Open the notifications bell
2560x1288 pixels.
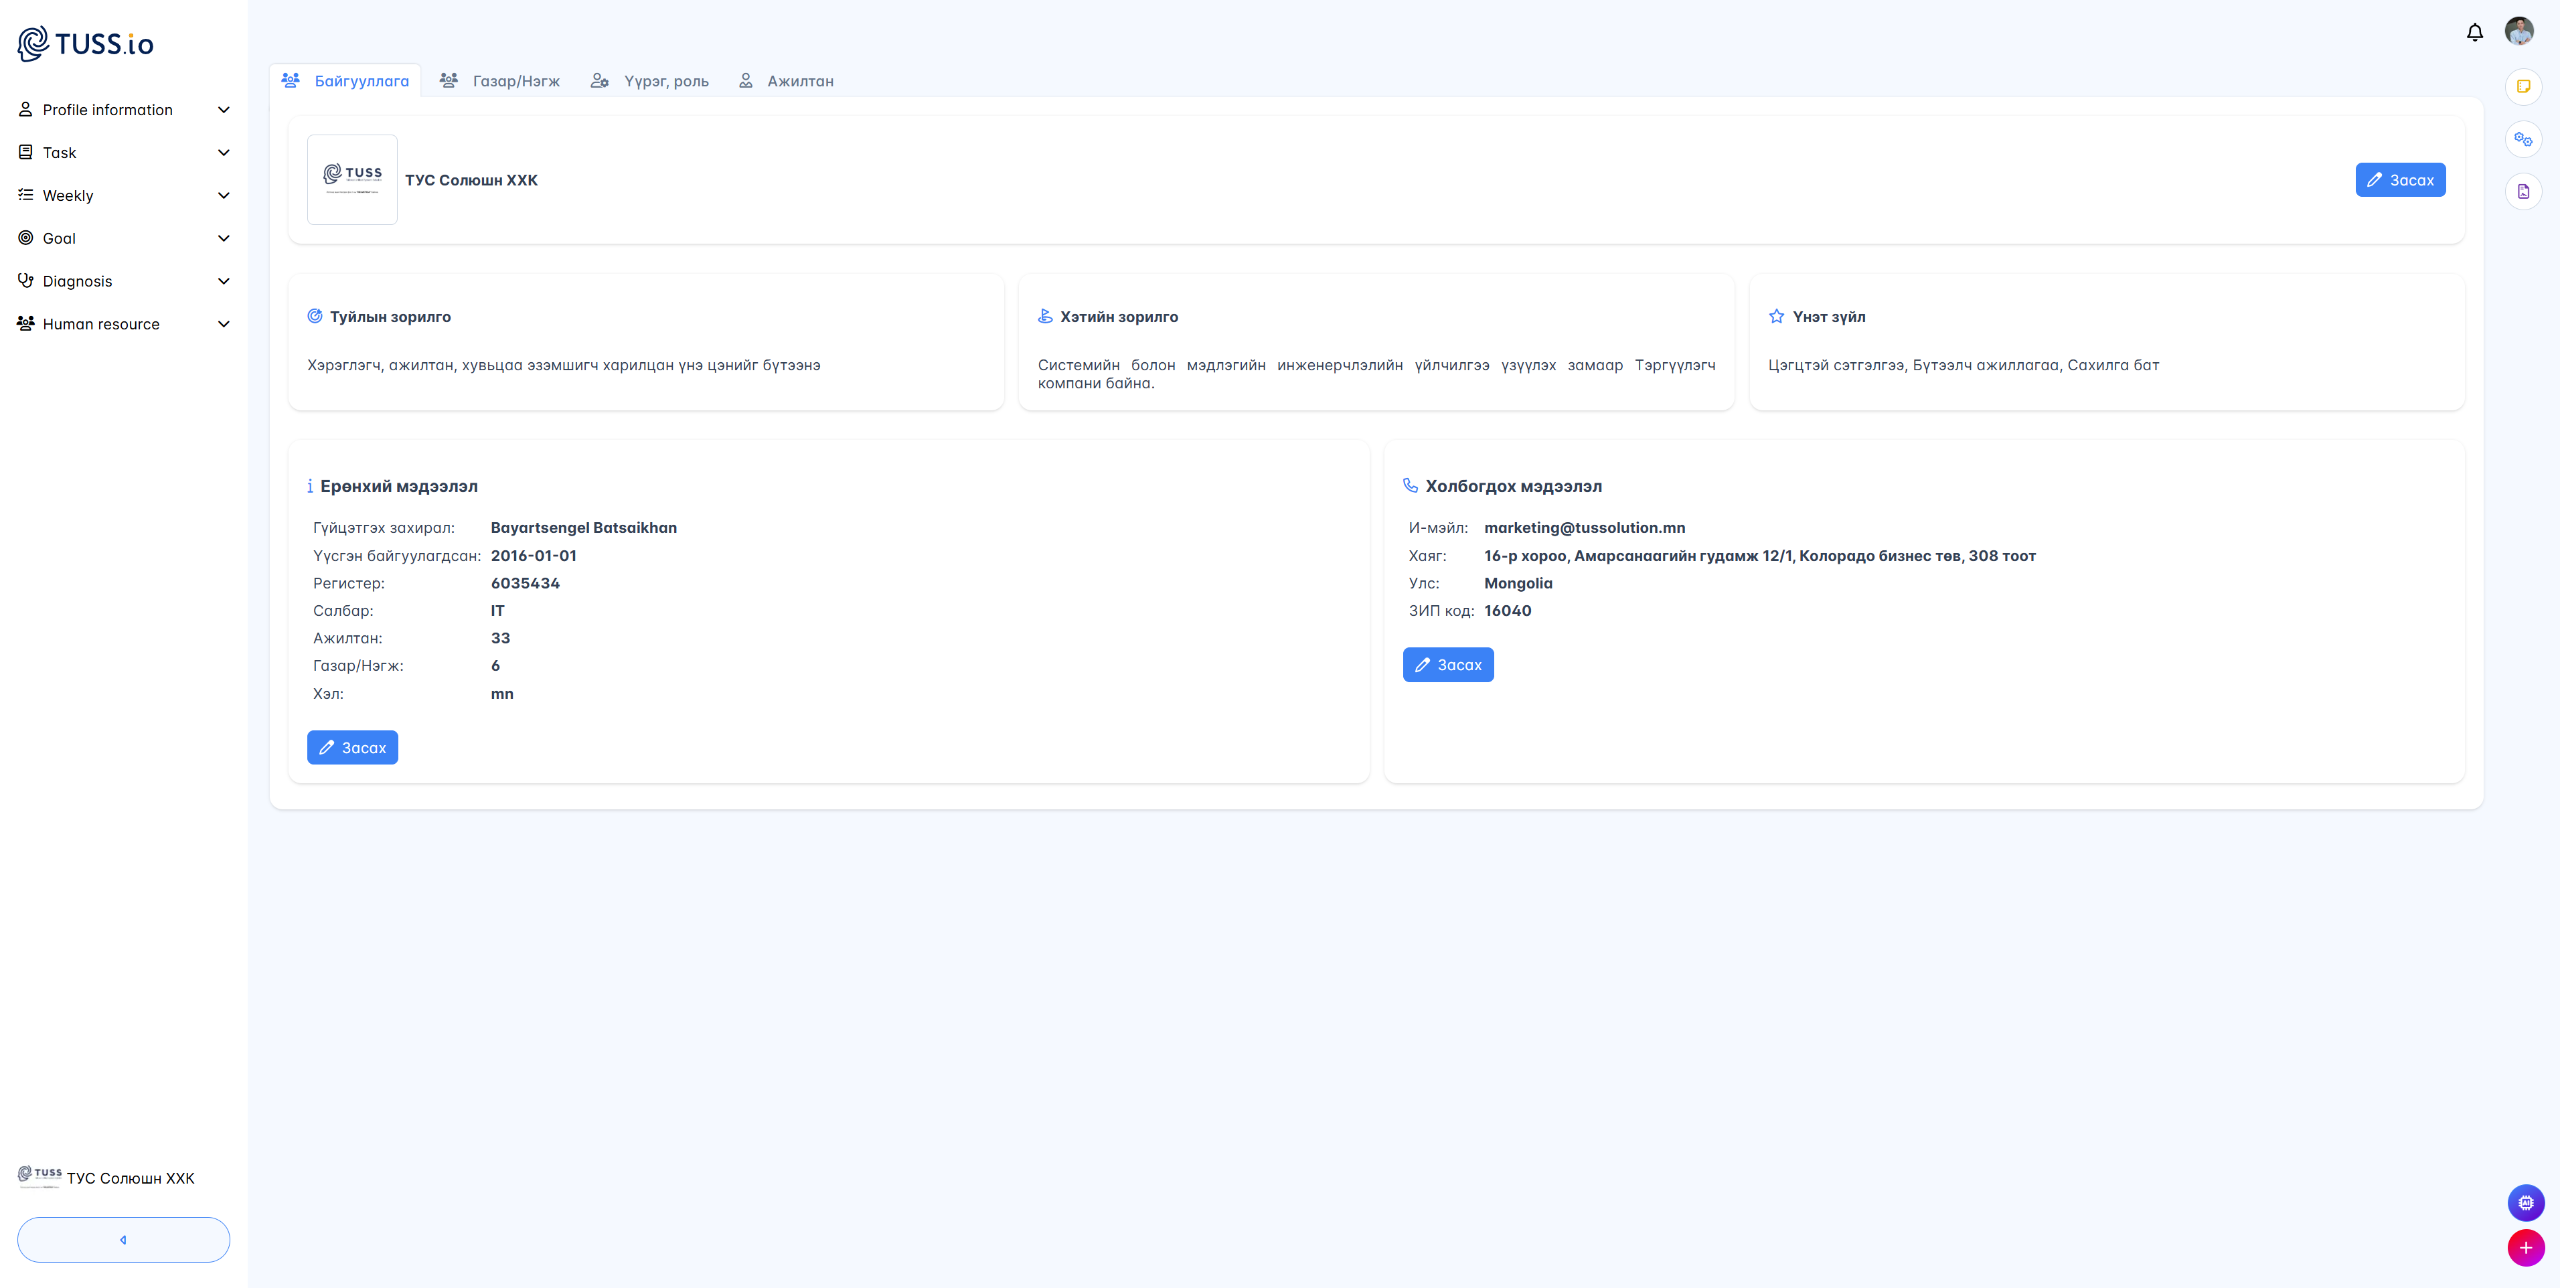click(2474, 32)
